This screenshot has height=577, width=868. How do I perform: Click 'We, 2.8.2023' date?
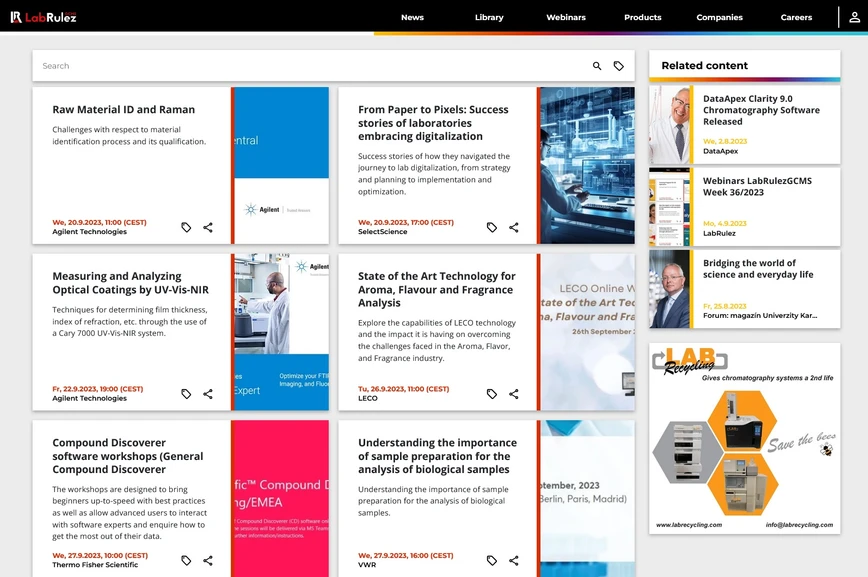725,141
